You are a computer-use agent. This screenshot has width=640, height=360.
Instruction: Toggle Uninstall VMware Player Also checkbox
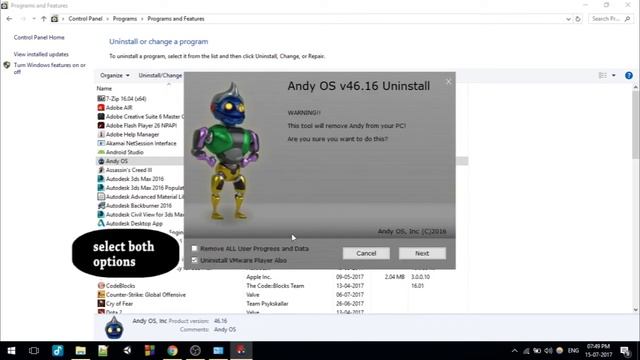click(x=195, y=260)
